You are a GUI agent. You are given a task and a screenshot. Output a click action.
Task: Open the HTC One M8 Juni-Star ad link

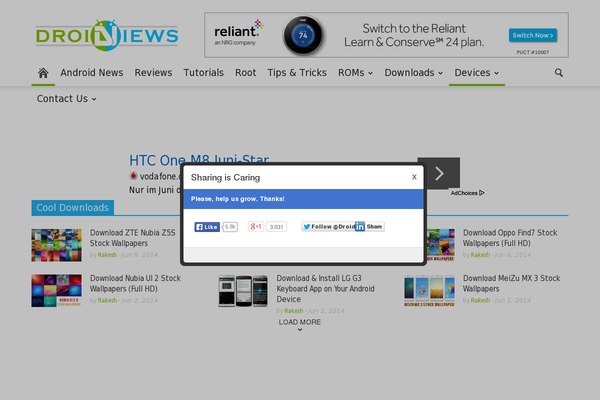click(199, 160)
